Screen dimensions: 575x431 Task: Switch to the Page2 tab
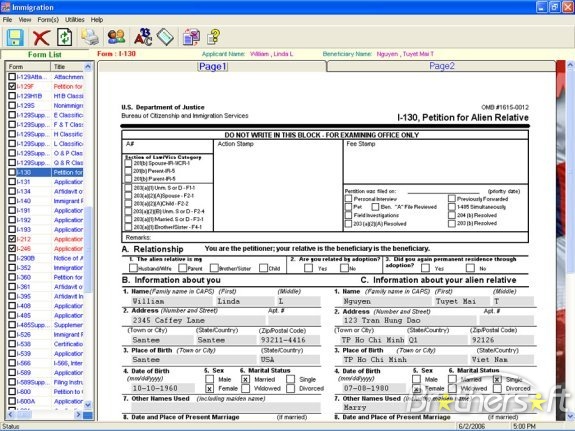pyautogui.click(x=442, y=66)
